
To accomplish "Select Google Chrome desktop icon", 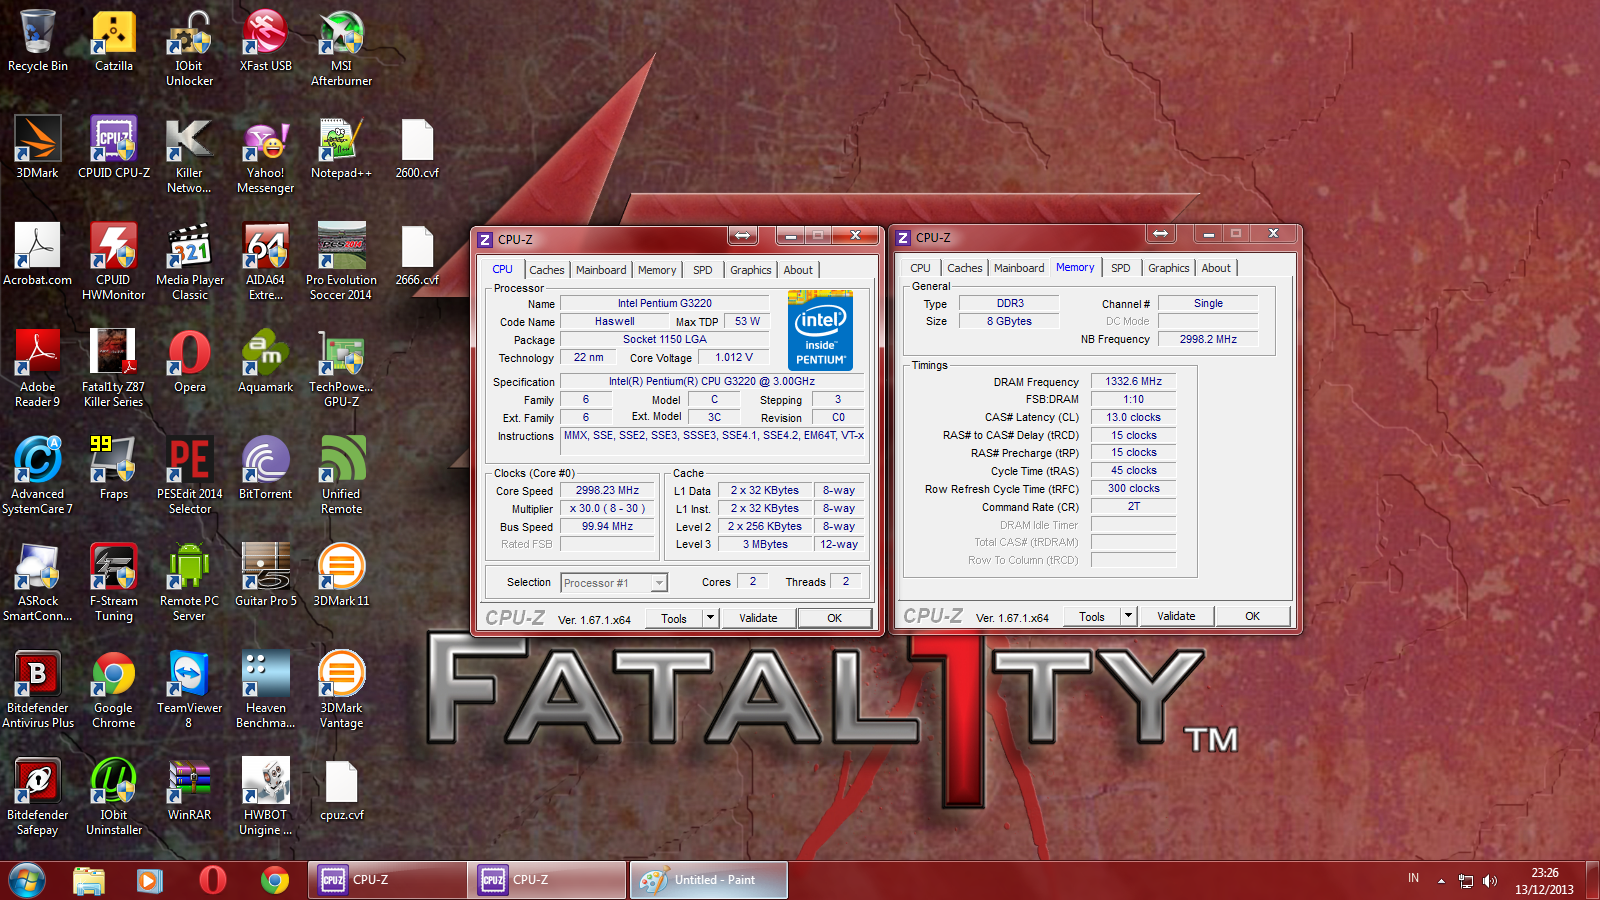I will point(114,689).
